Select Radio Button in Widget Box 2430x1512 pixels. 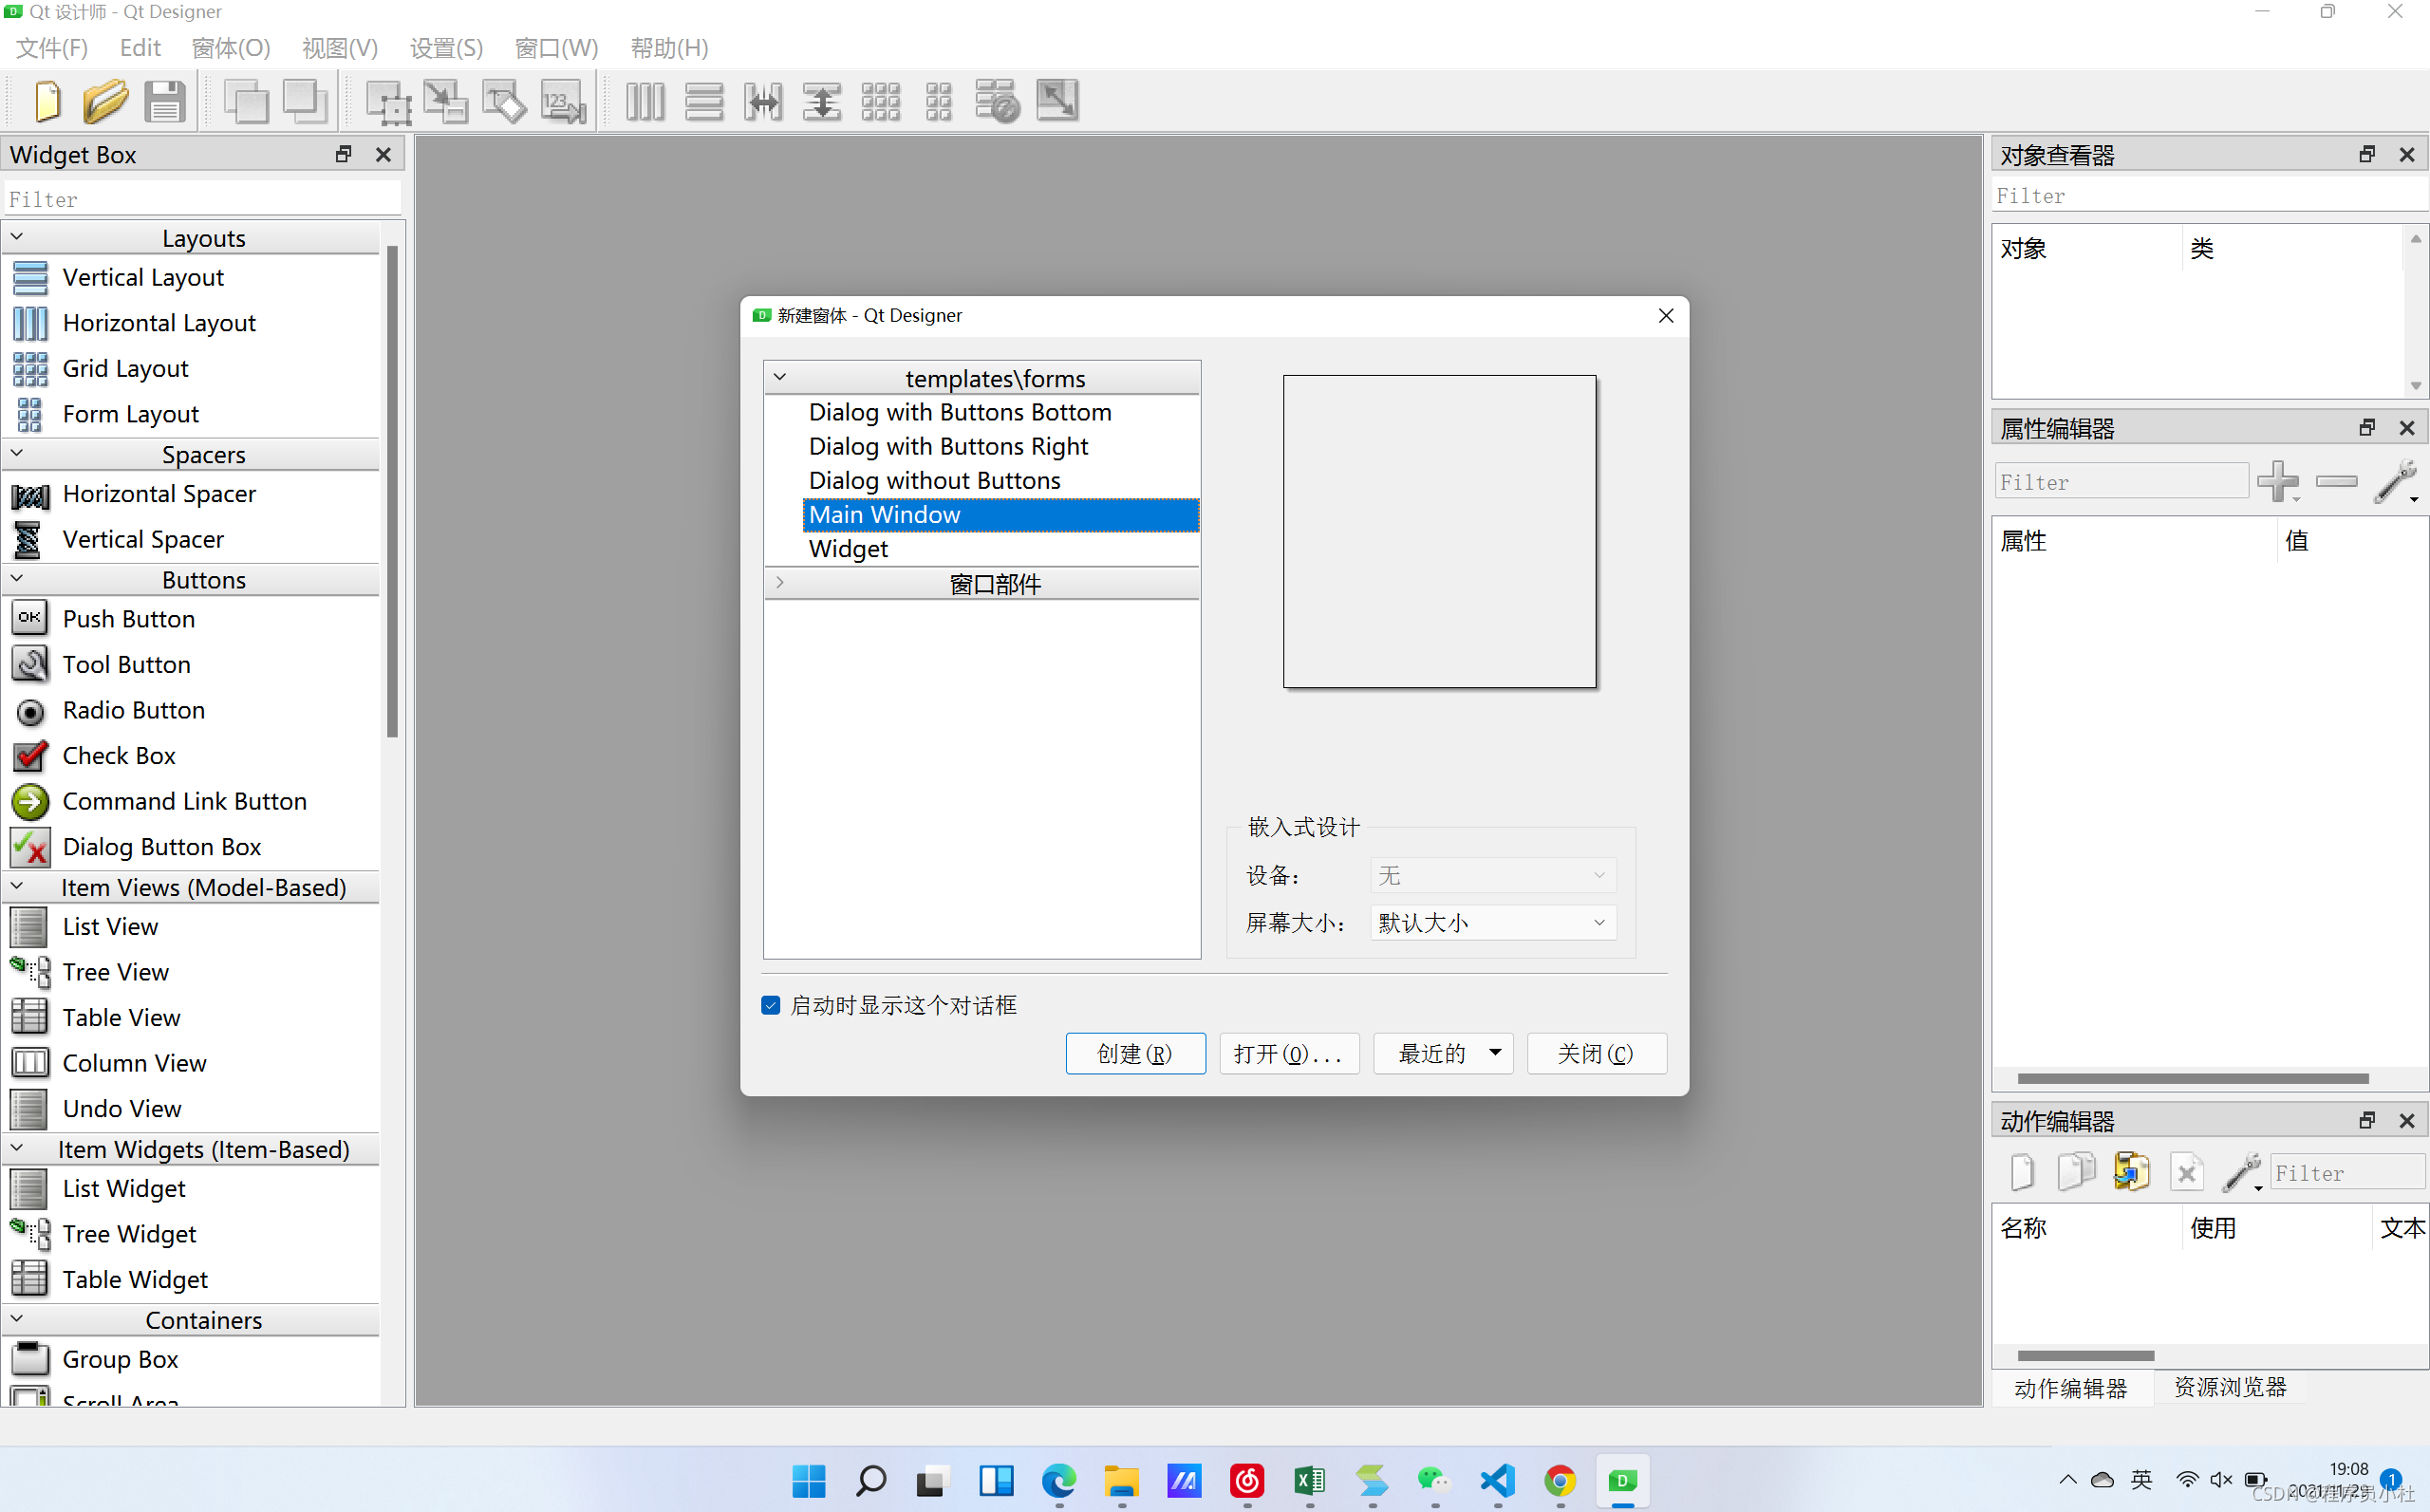(133, 710)
